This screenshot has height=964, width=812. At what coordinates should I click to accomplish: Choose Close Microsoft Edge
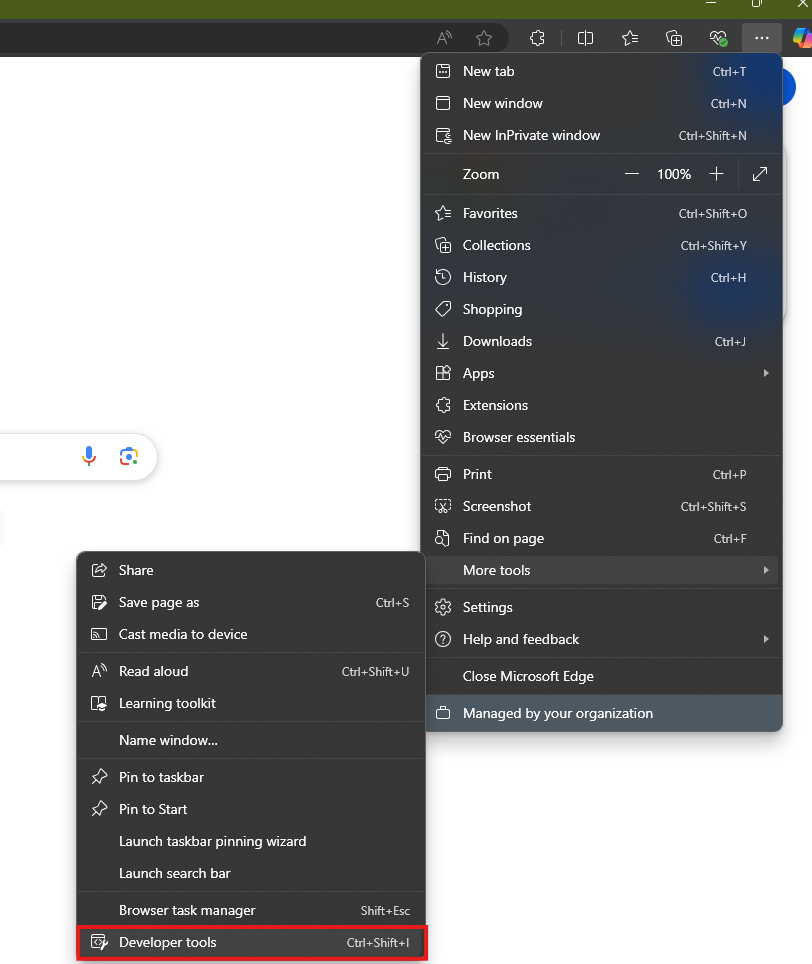click(528, 676)
